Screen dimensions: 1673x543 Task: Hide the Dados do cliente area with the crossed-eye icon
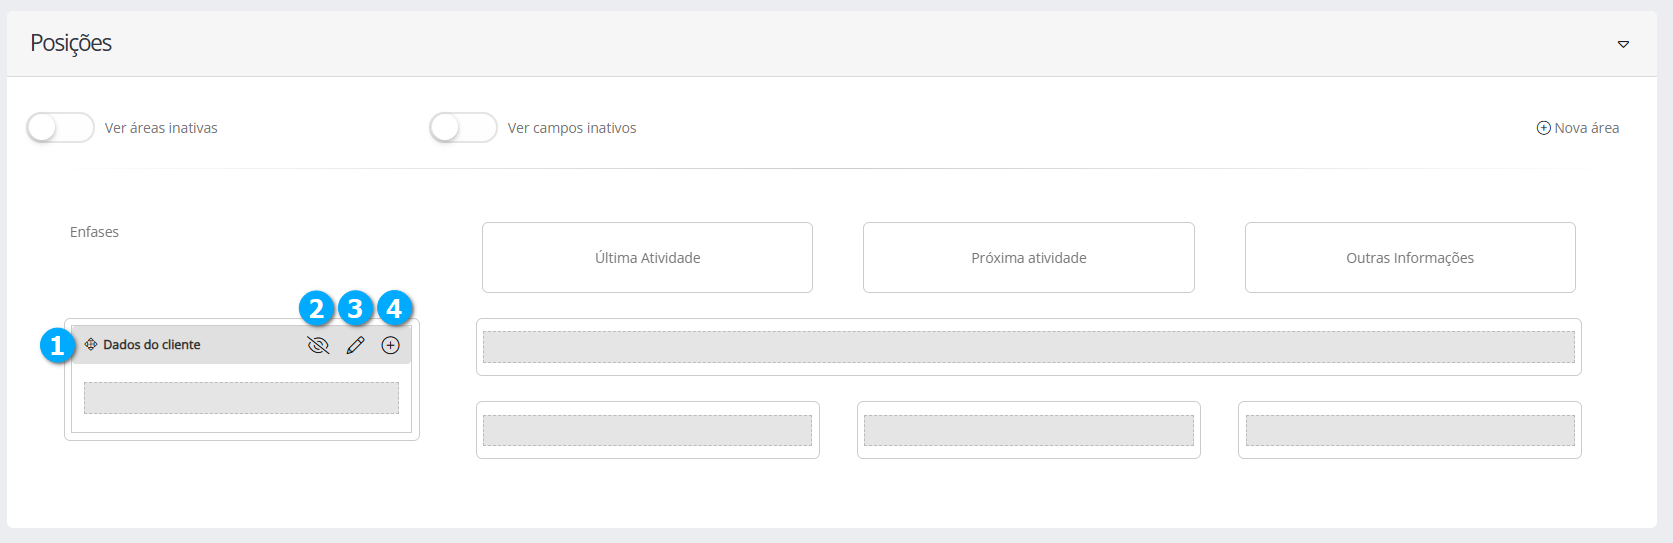[318, 345]
